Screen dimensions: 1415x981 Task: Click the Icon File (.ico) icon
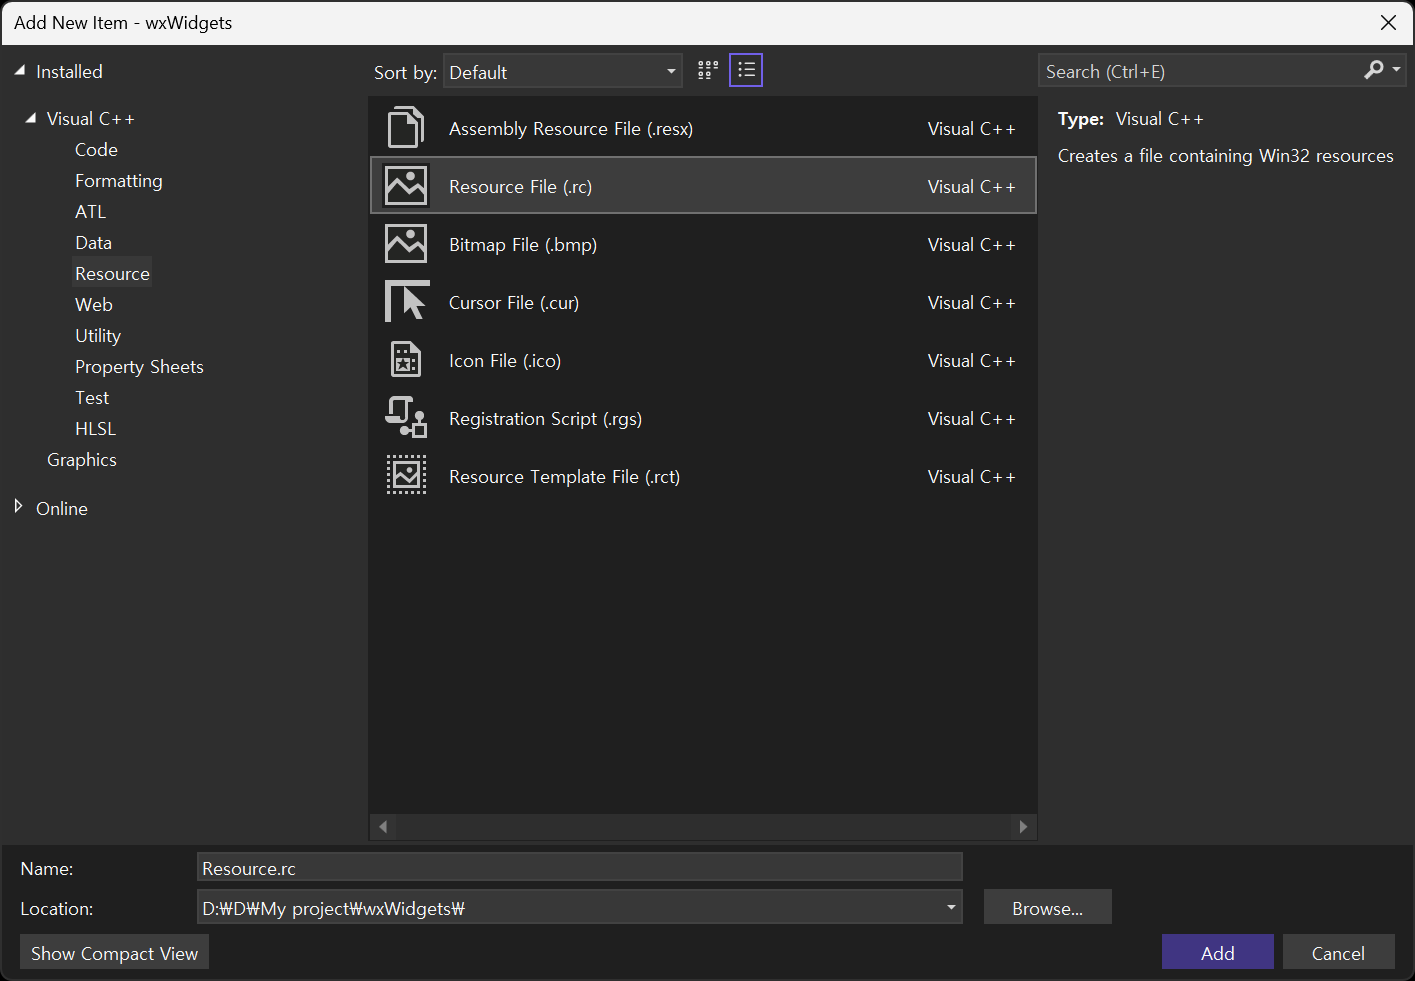click(x=406, y=360)
